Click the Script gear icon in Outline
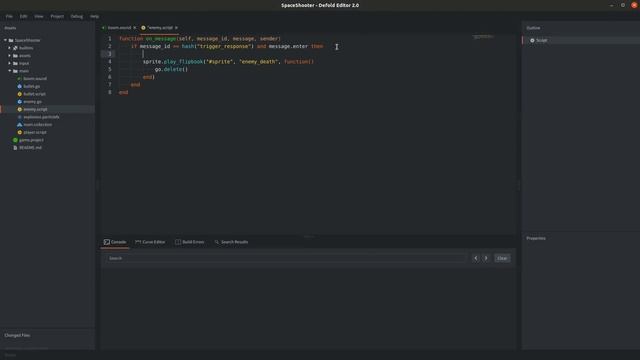Screen dimensions: 640x360 tap(532, 40)
